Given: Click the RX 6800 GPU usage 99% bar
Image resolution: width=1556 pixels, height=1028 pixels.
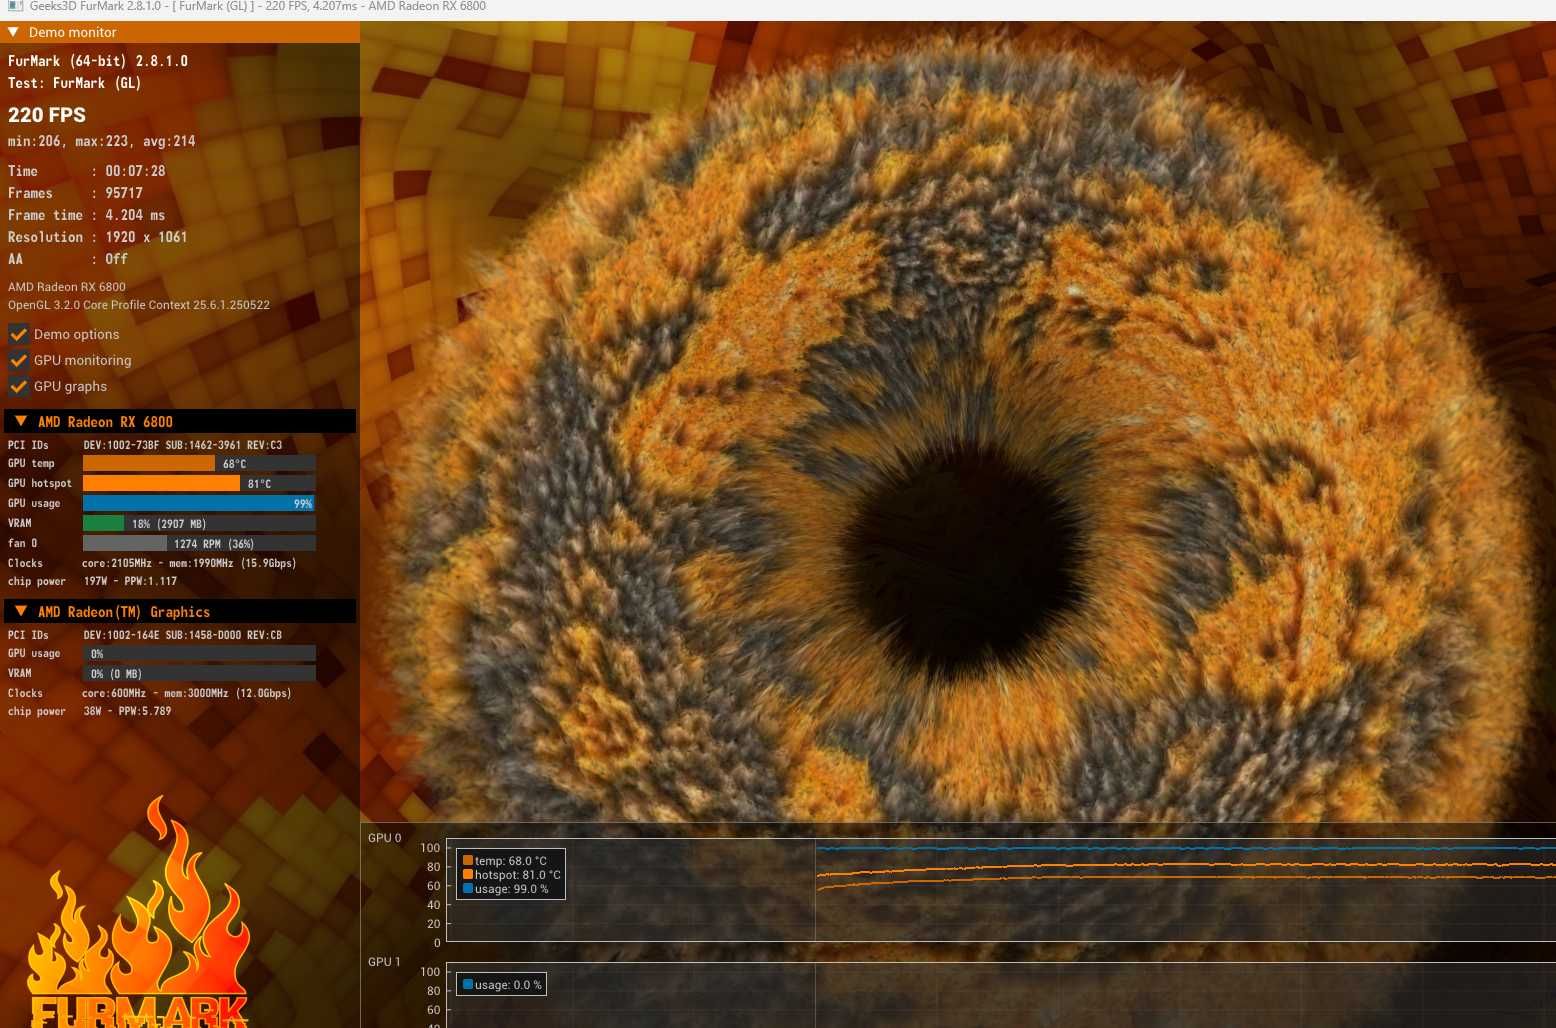Looking at the screenshot, I should (199, 503).
